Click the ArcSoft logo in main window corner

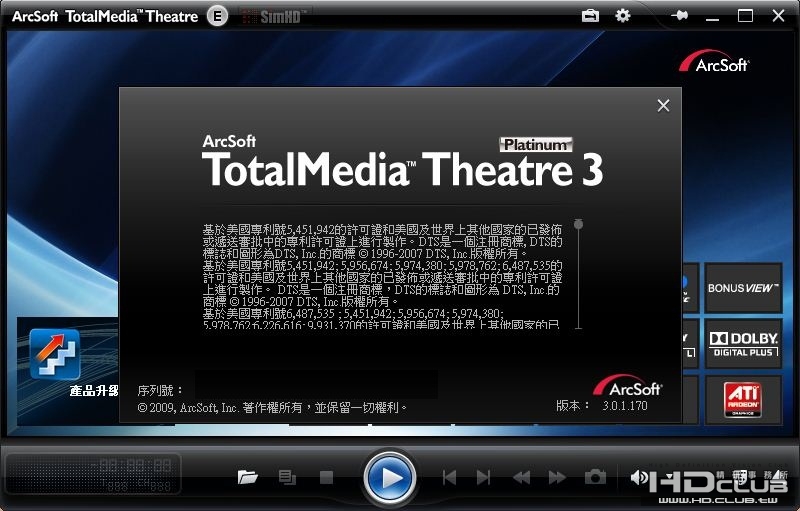coord(714,62)
